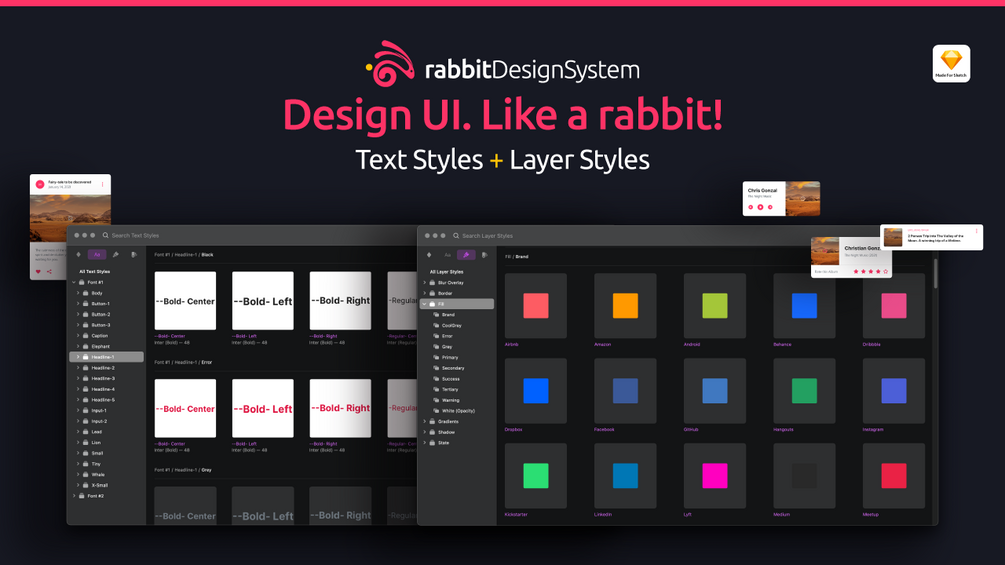Pick the Hangouts green fill swatch
Screen dimensions: 1005x565
pyautogui.click(x=804, y=391)
